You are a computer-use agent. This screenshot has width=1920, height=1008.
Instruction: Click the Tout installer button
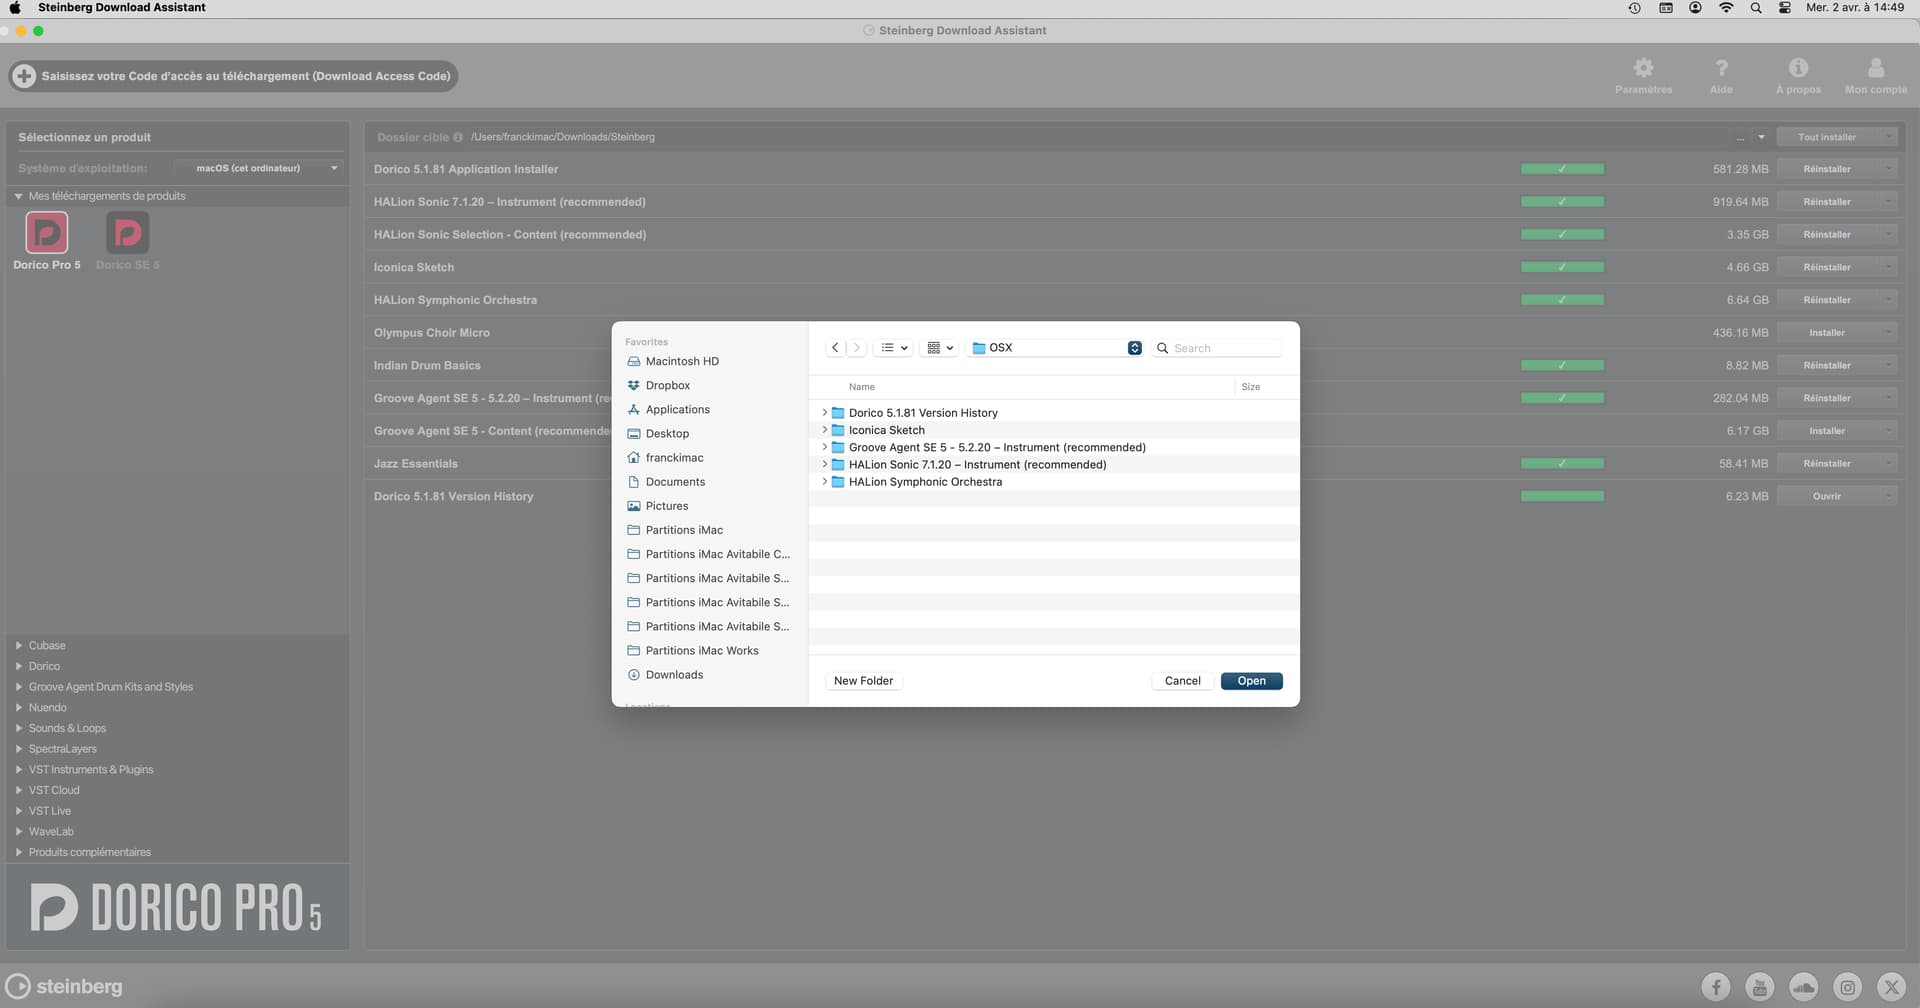point(1826,137)
